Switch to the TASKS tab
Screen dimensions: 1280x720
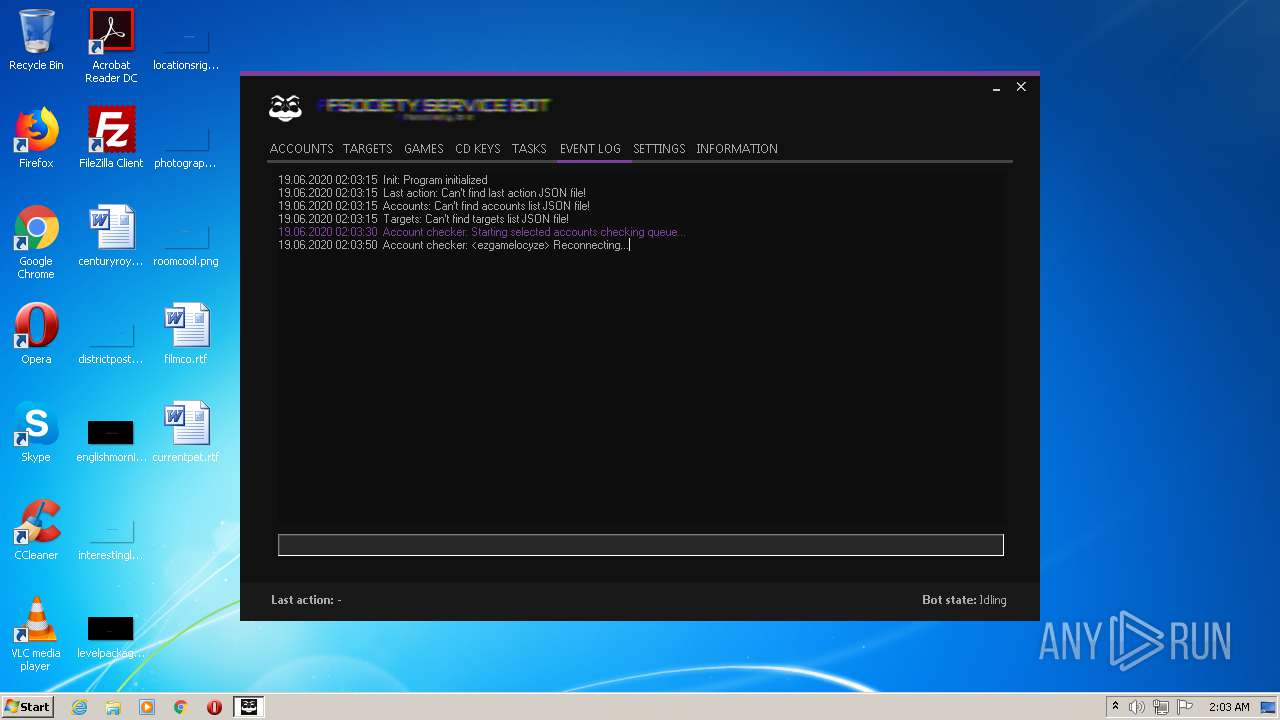coord(529,149)
